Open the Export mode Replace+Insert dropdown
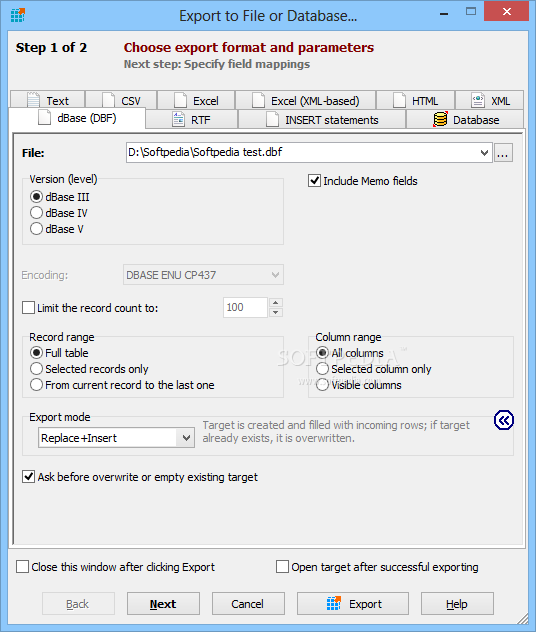 [x=116, y=438]
